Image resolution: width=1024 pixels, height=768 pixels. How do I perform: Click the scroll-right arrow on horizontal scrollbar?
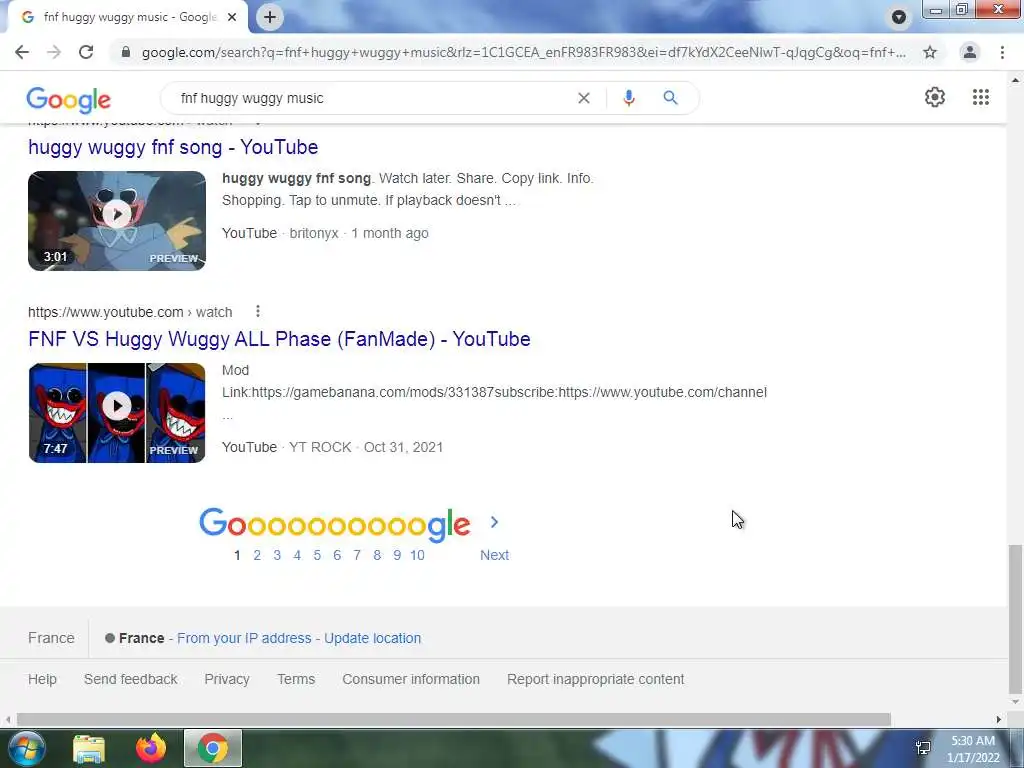999,720
